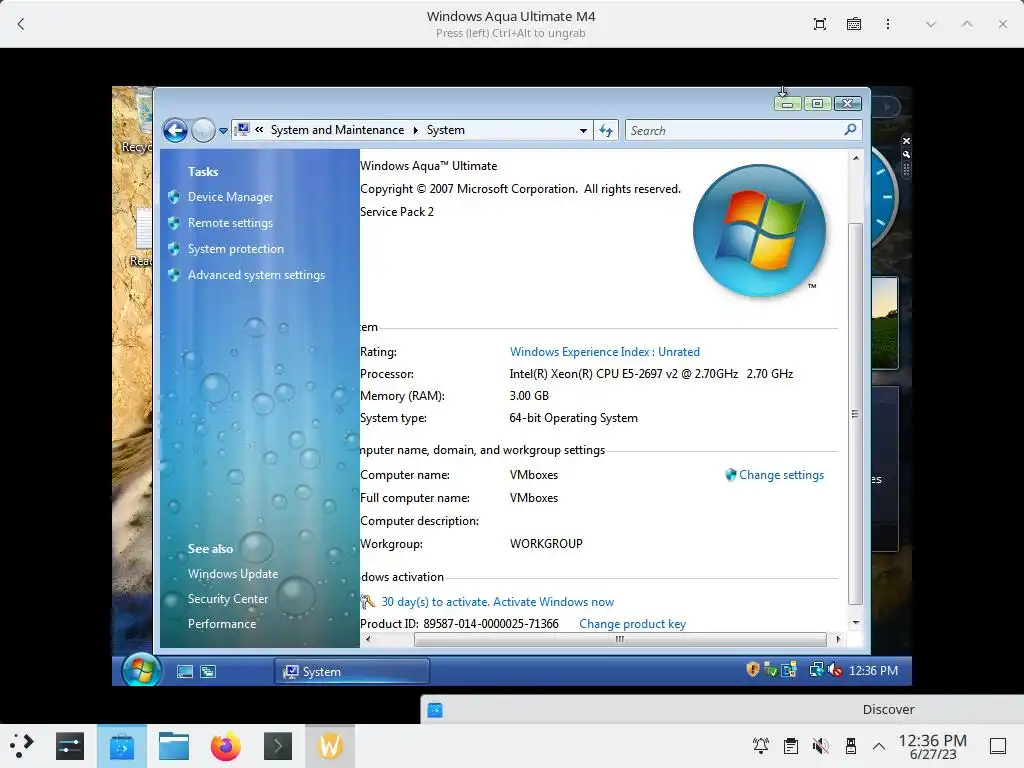1024x768 pixels.
Task: Select System and Maintenance in breadcrumb
Action: click(337, 130)
